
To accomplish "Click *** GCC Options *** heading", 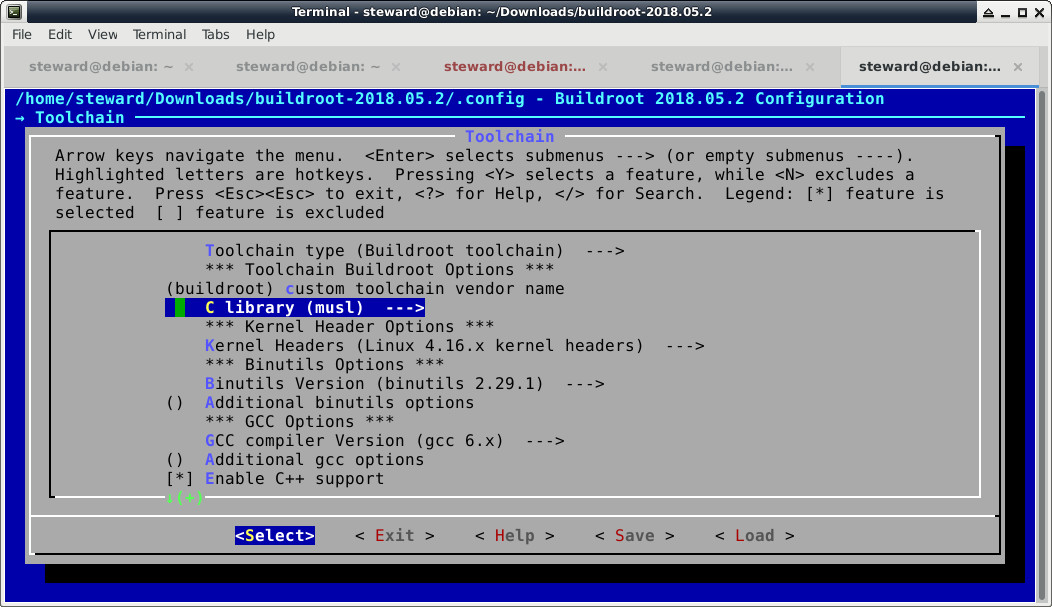I will [x=299, y=422].
